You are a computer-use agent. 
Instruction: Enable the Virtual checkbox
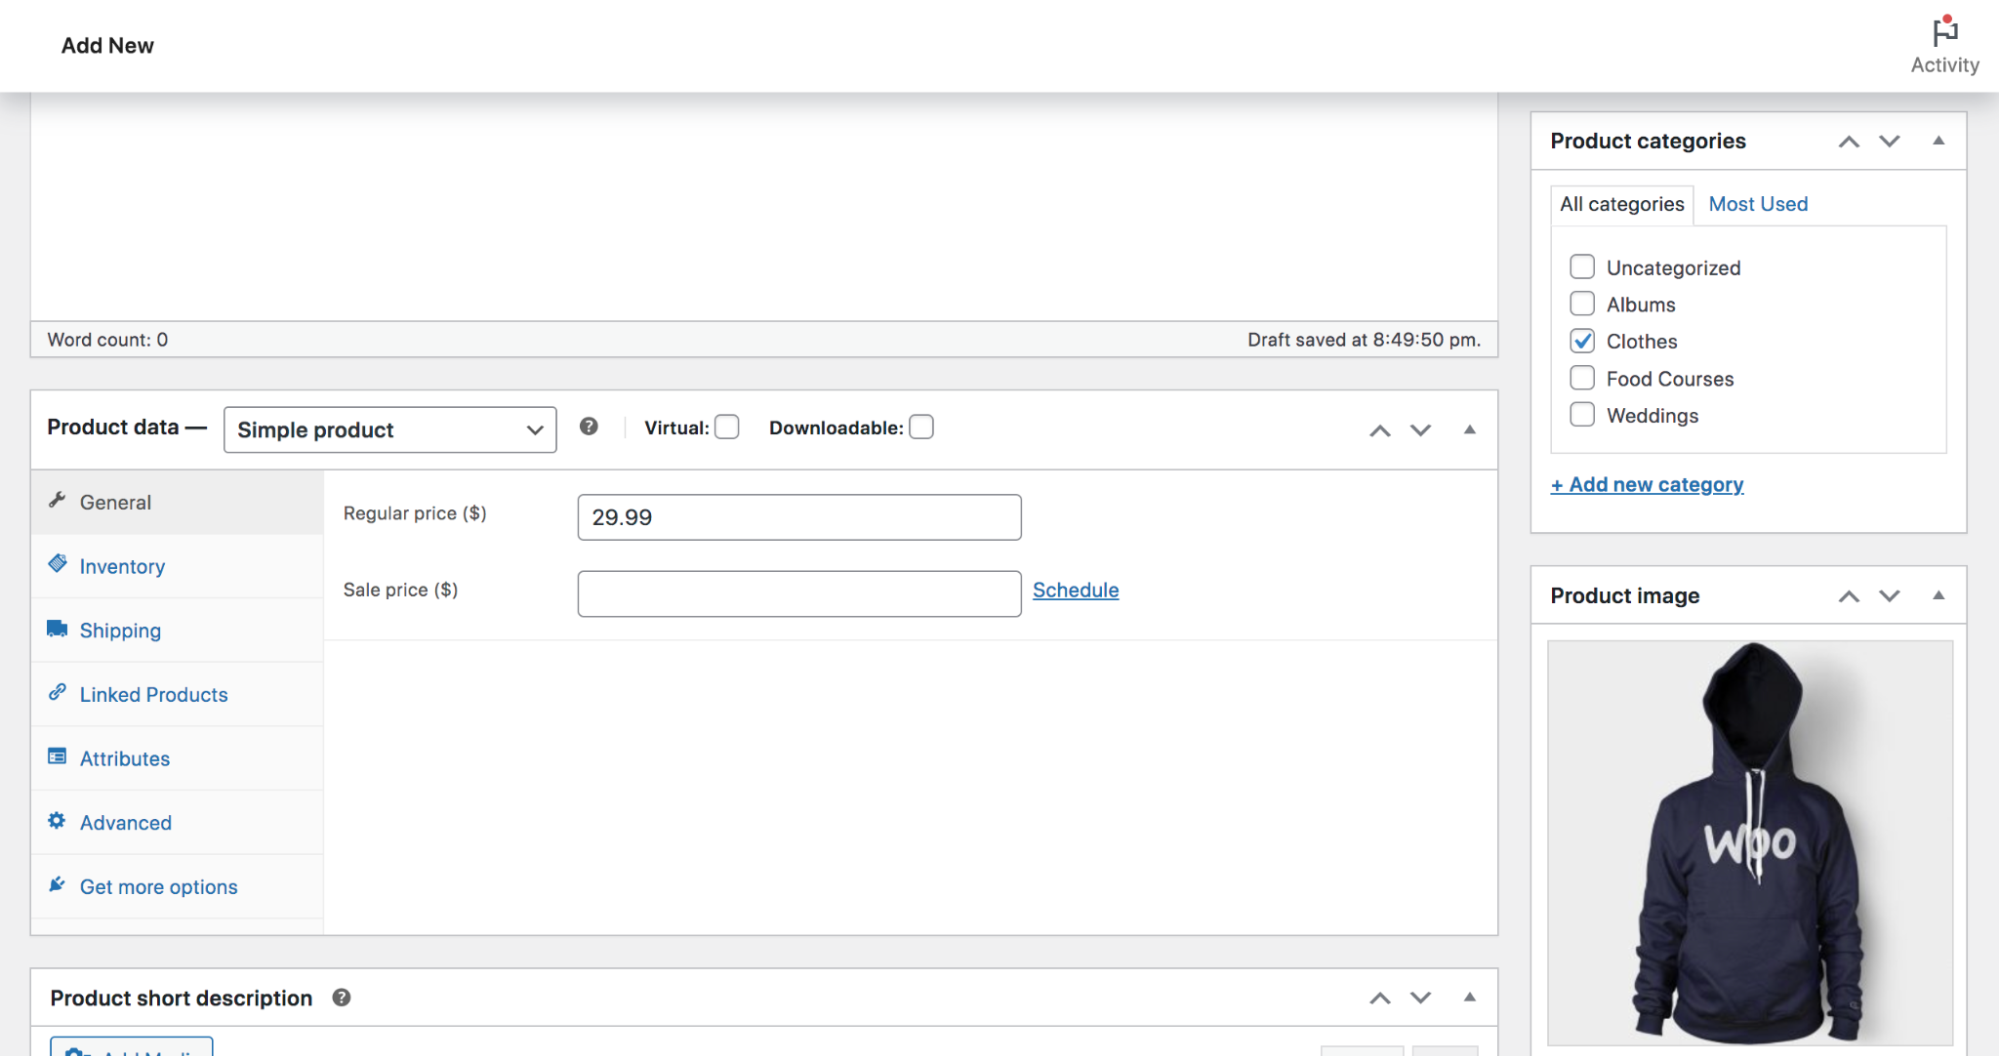tap(727, 427)
